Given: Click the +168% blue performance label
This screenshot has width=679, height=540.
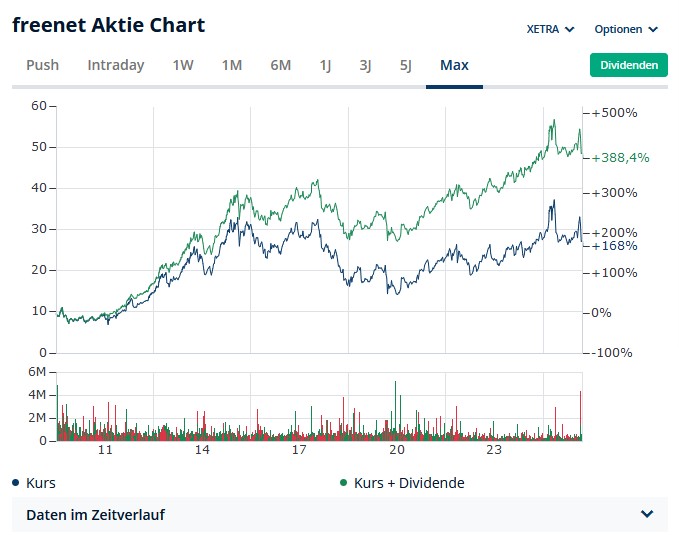Looking at the screenshot, I should click(615, 246).
